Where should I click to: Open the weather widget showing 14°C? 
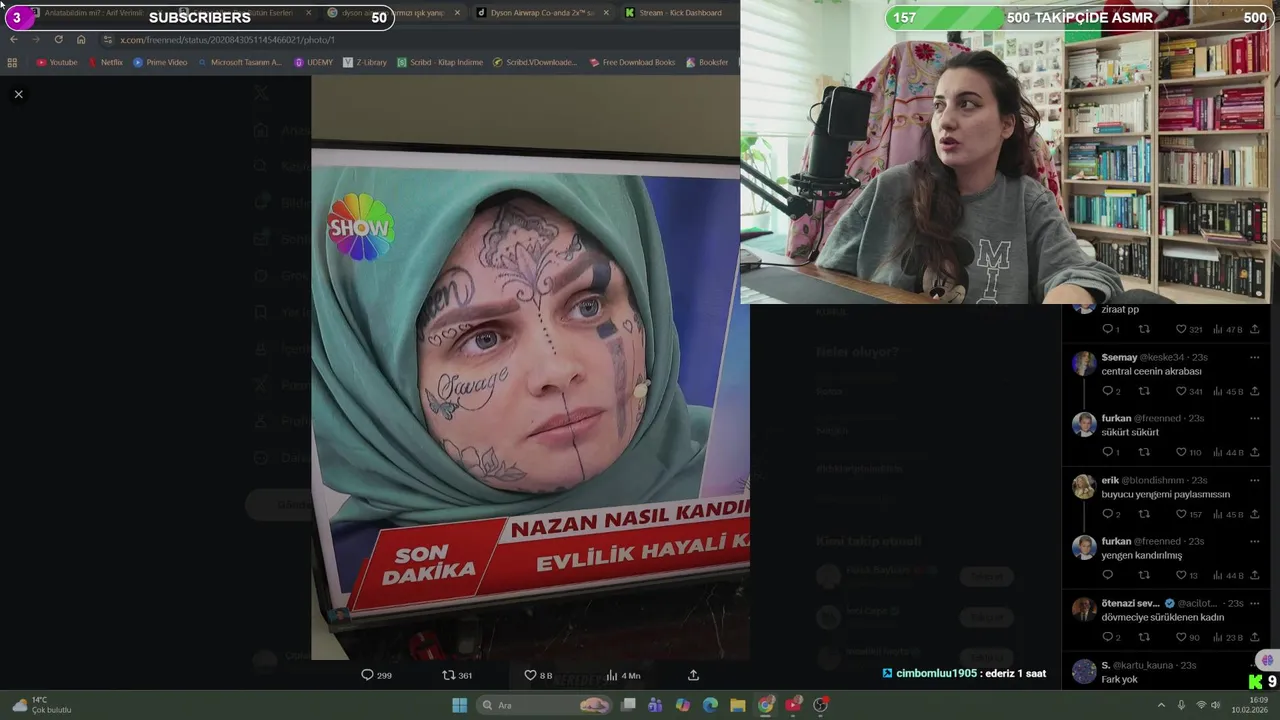pos(41,705)
